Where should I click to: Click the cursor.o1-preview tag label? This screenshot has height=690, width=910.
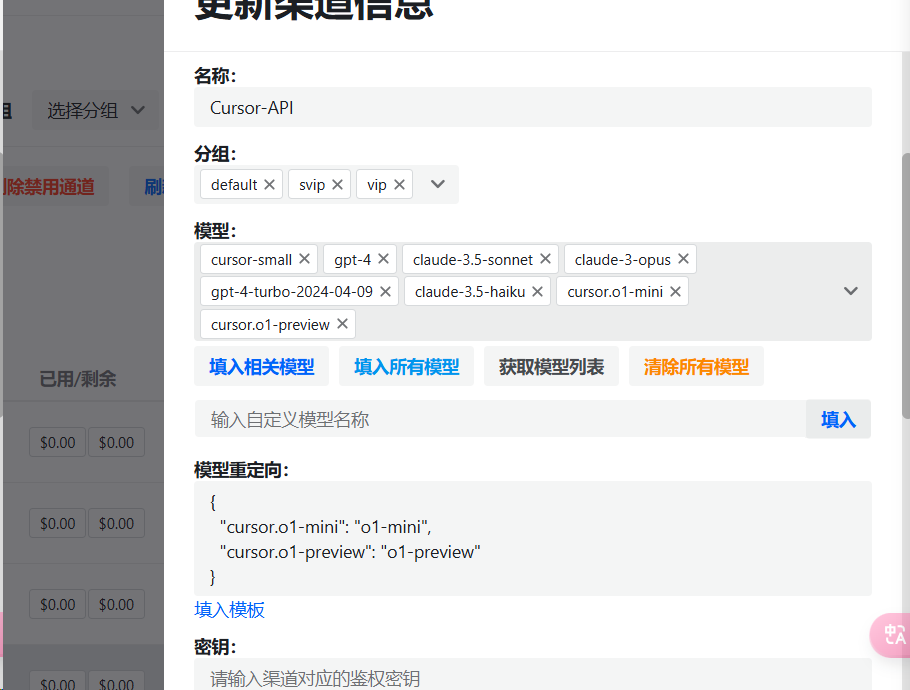pos(270,324)
